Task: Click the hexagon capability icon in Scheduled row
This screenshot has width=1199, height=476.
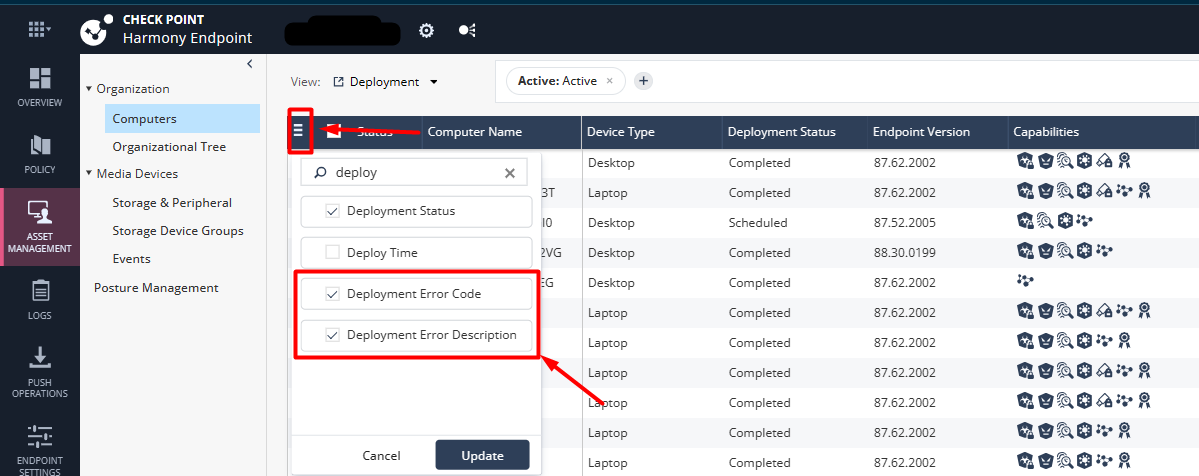Action: coord(1064,222)
